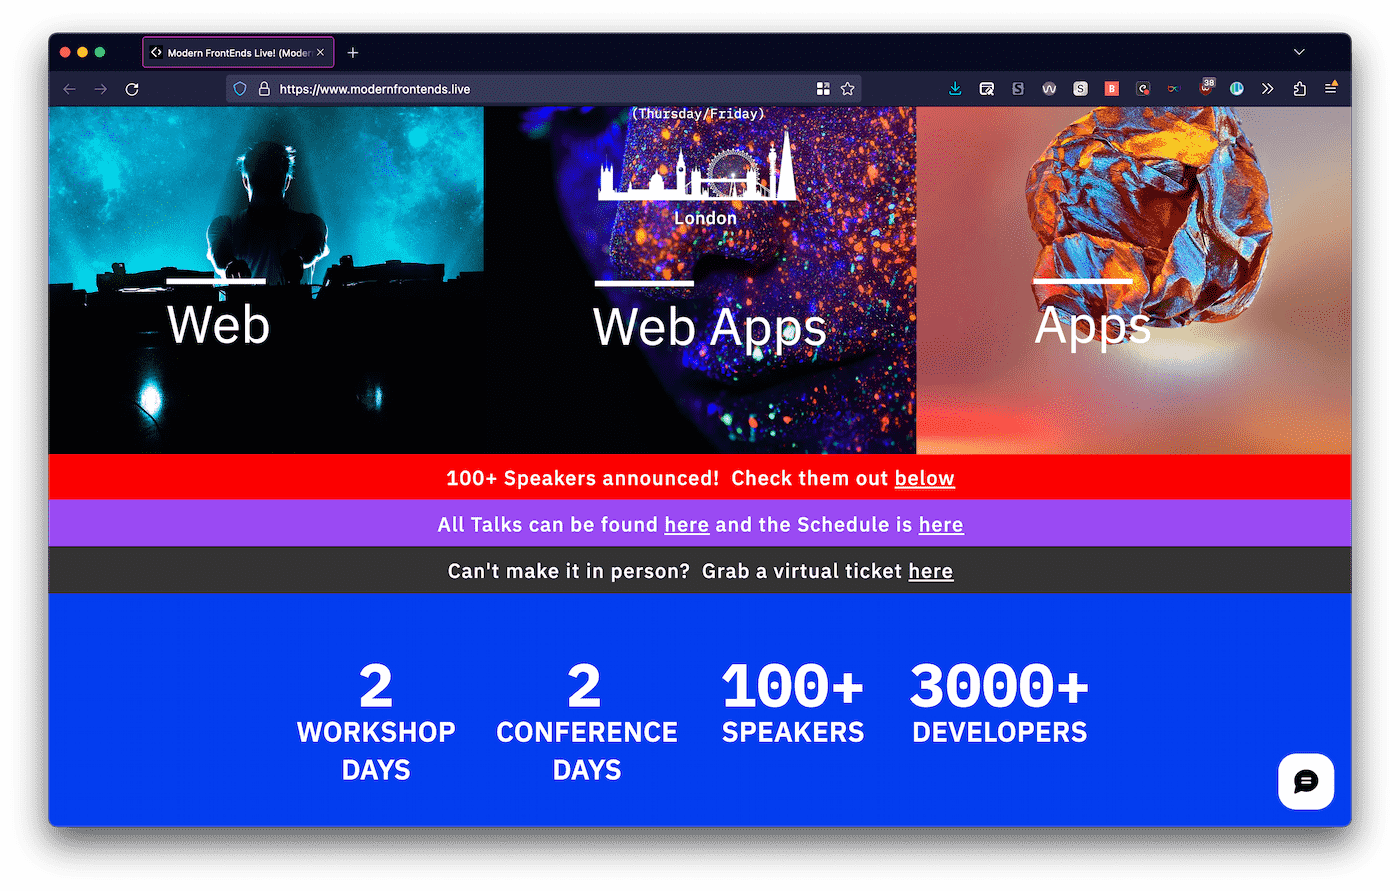Toggle tracking protection via the shield
The height and width of the screenshot is (891, 1400).
tap(240, 88)
